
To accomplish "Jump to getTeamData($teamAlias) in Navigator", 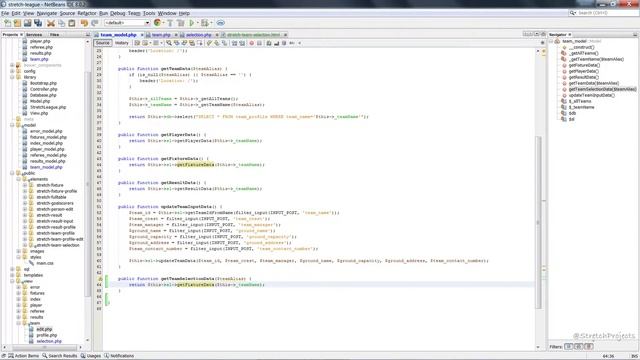I will (593, 83).
